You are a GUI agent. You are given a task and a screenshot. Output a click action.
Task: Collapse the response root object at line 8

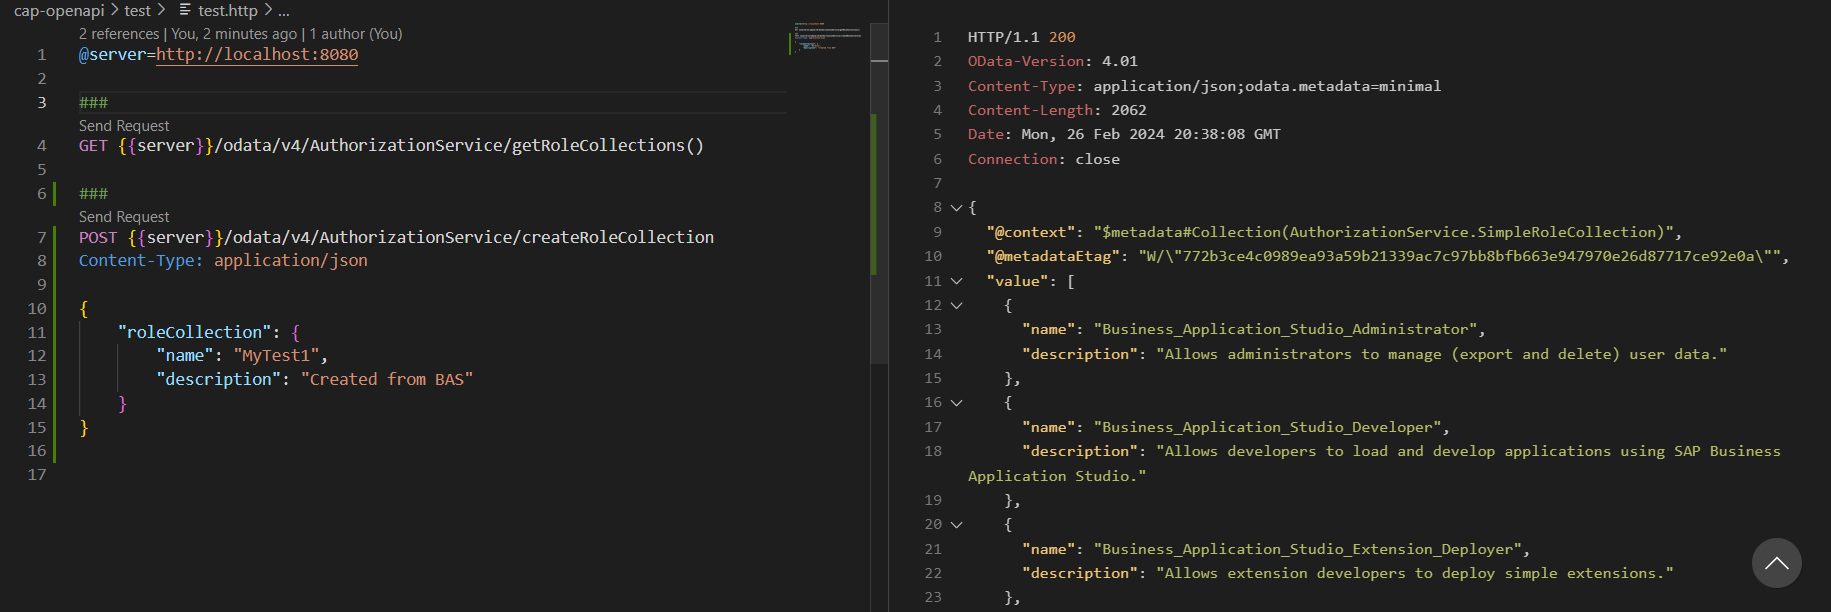[956, 208]
